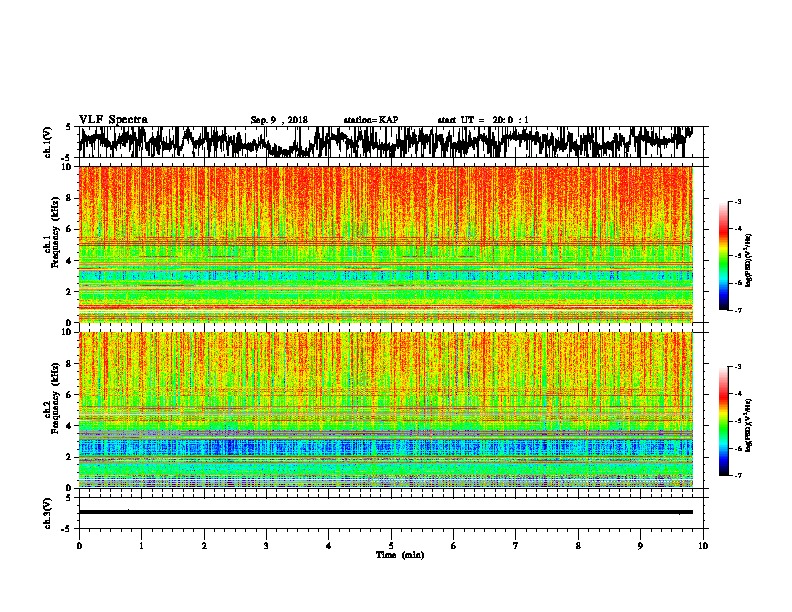Click the "Time (min)" axis title
Viewport: 792px width, 612px height.
click(x=400, y=555)
